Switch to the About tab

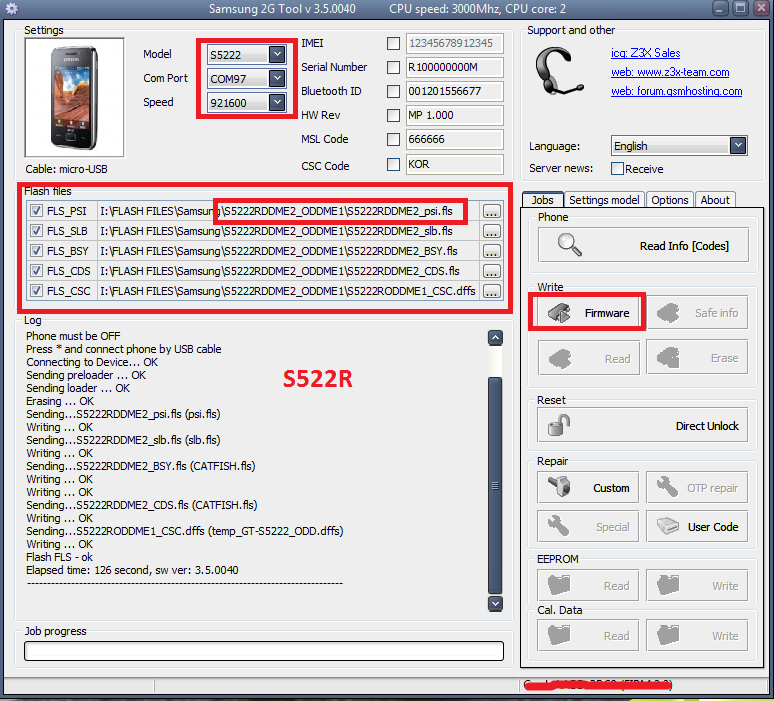(715, 200)
